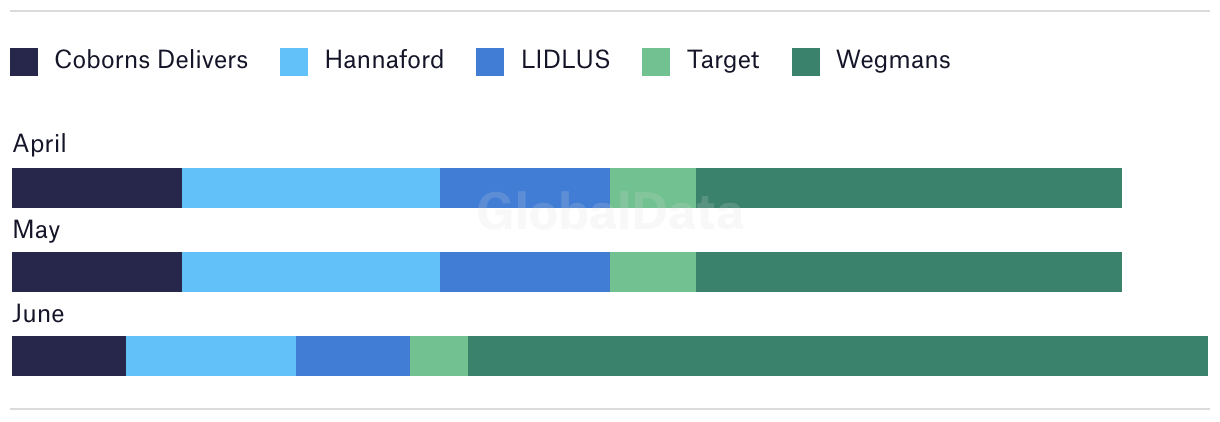The height and width of the screenshot is (422, 1220).
Task: Toggle the Coborns Delivers legend label
Action: (151, 60)
